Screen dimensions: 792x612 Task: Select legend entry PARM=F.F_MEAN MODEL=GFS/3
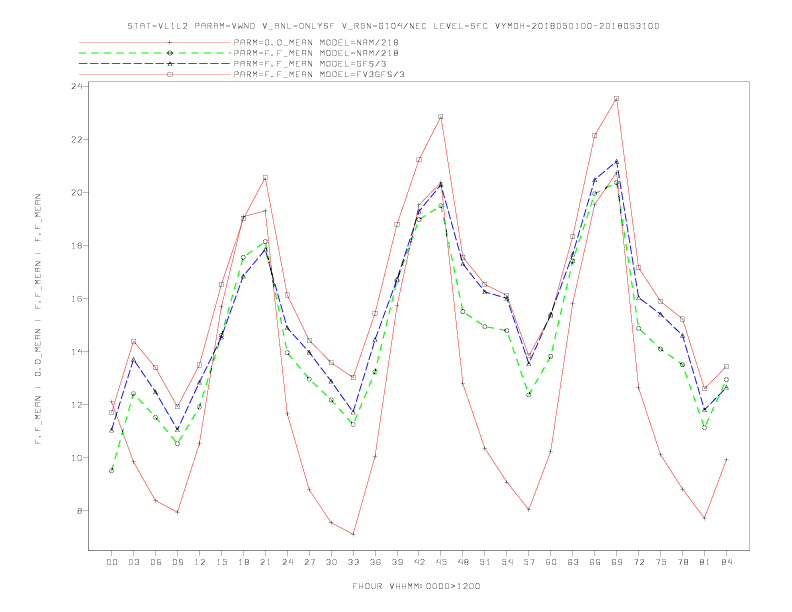click(310, 64)
